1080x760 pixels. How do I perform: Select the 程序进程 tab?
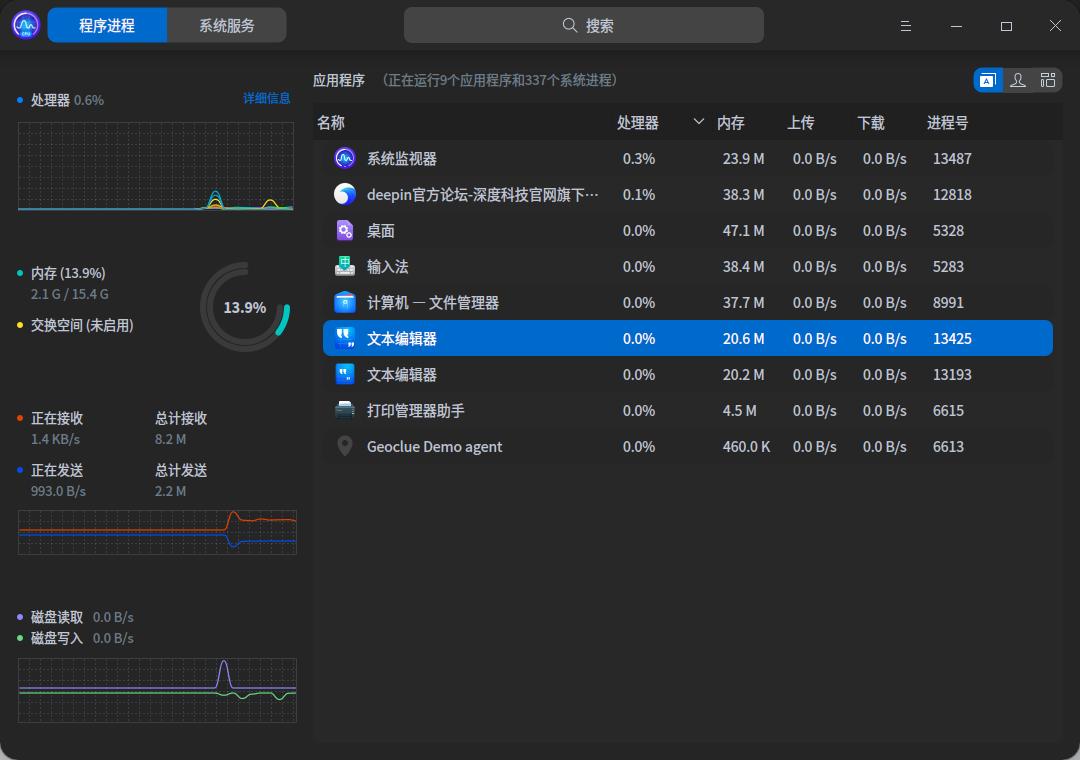point(107,24)
